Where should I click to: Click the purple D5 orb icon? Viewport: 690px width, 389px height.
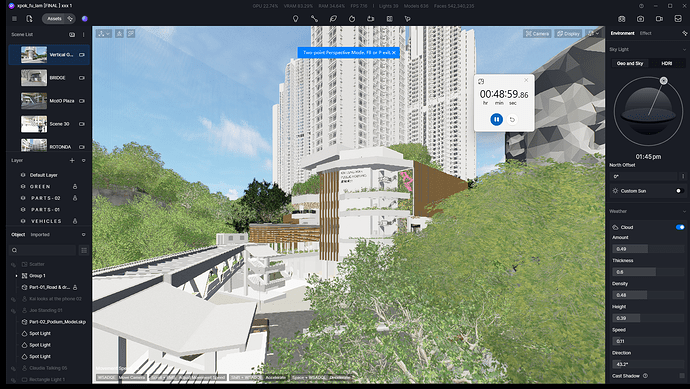pyautogui.click(x=85, y=19)
